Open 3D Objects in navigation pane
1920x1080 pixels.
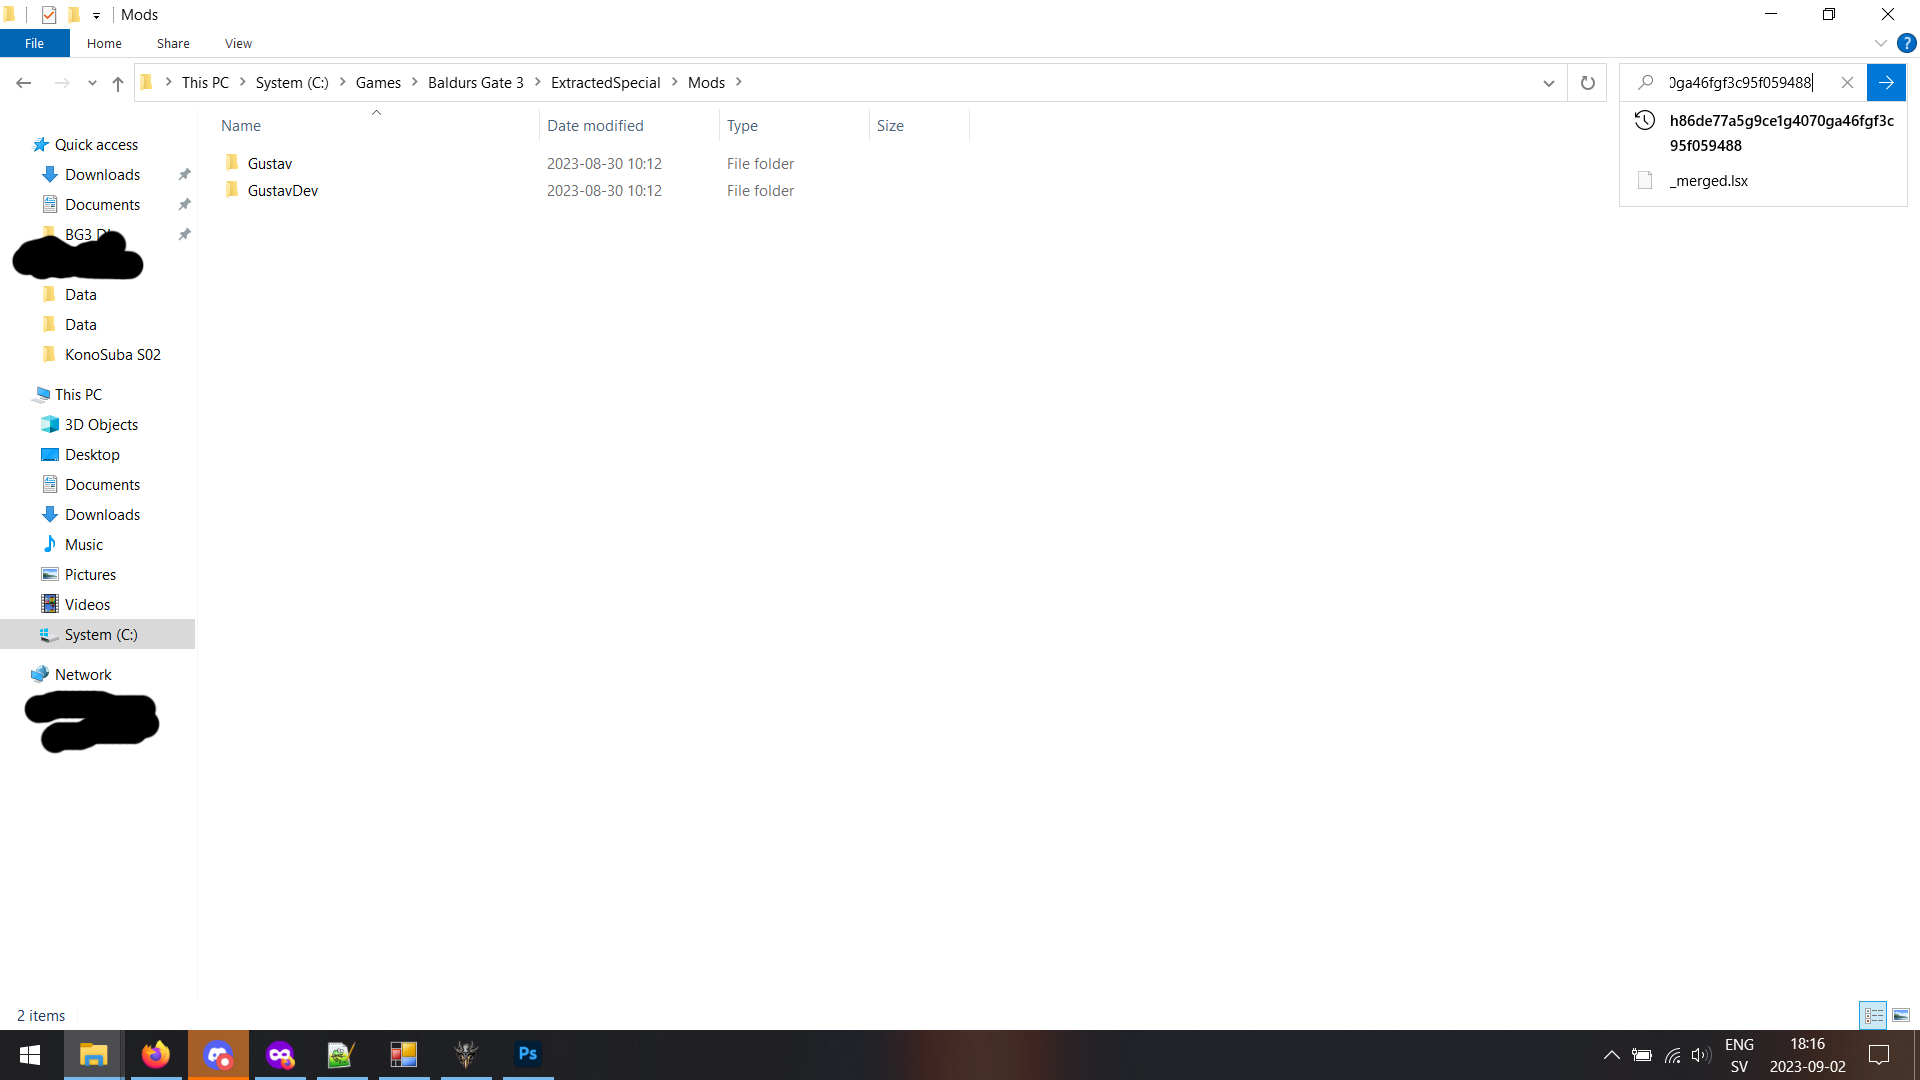pyautogui.click(x=101, y=425)
